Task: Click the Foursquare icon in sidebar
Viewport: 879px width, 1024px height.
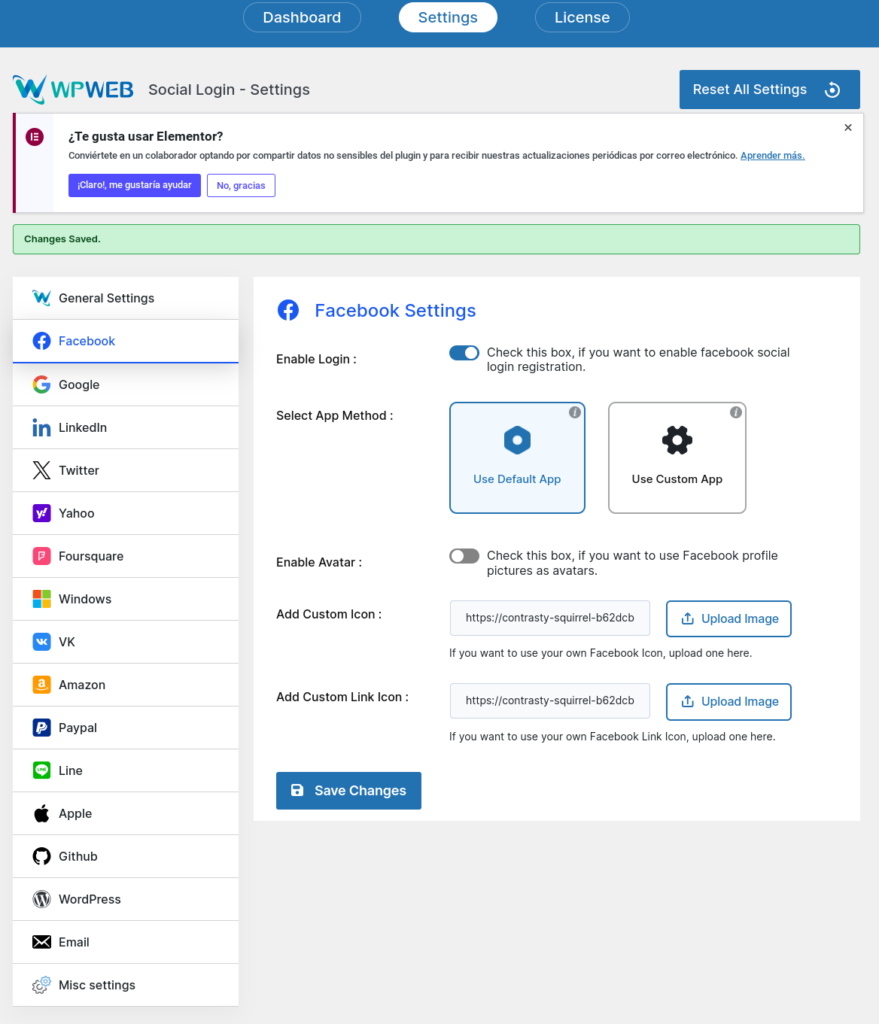Action: [42, 556]
